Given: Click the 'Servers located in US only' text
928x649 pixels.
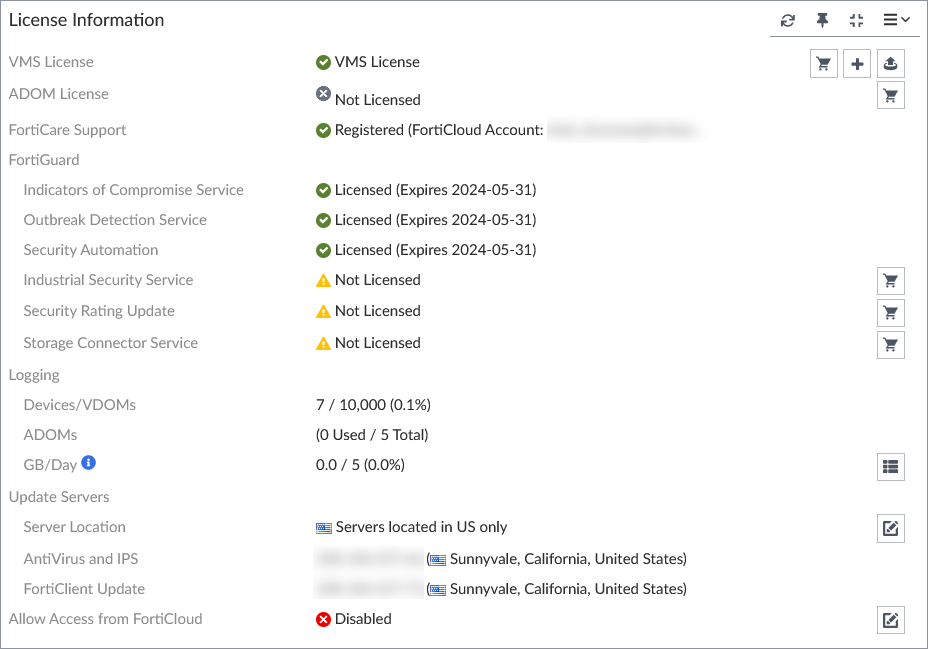Looking at the screenshot, I should (x=421, y=527).
